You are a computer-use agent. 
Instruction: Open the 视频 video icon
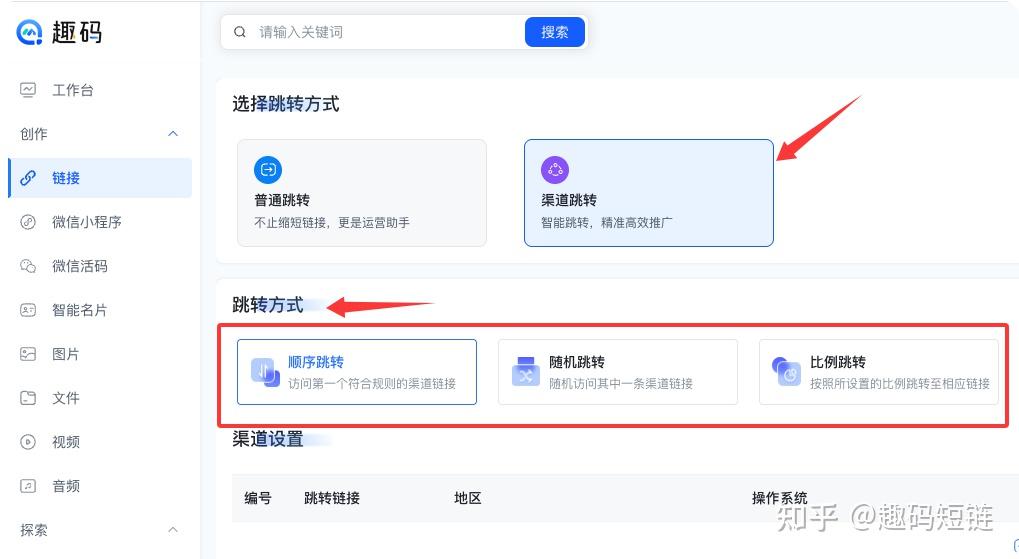[x=28, y=442]
